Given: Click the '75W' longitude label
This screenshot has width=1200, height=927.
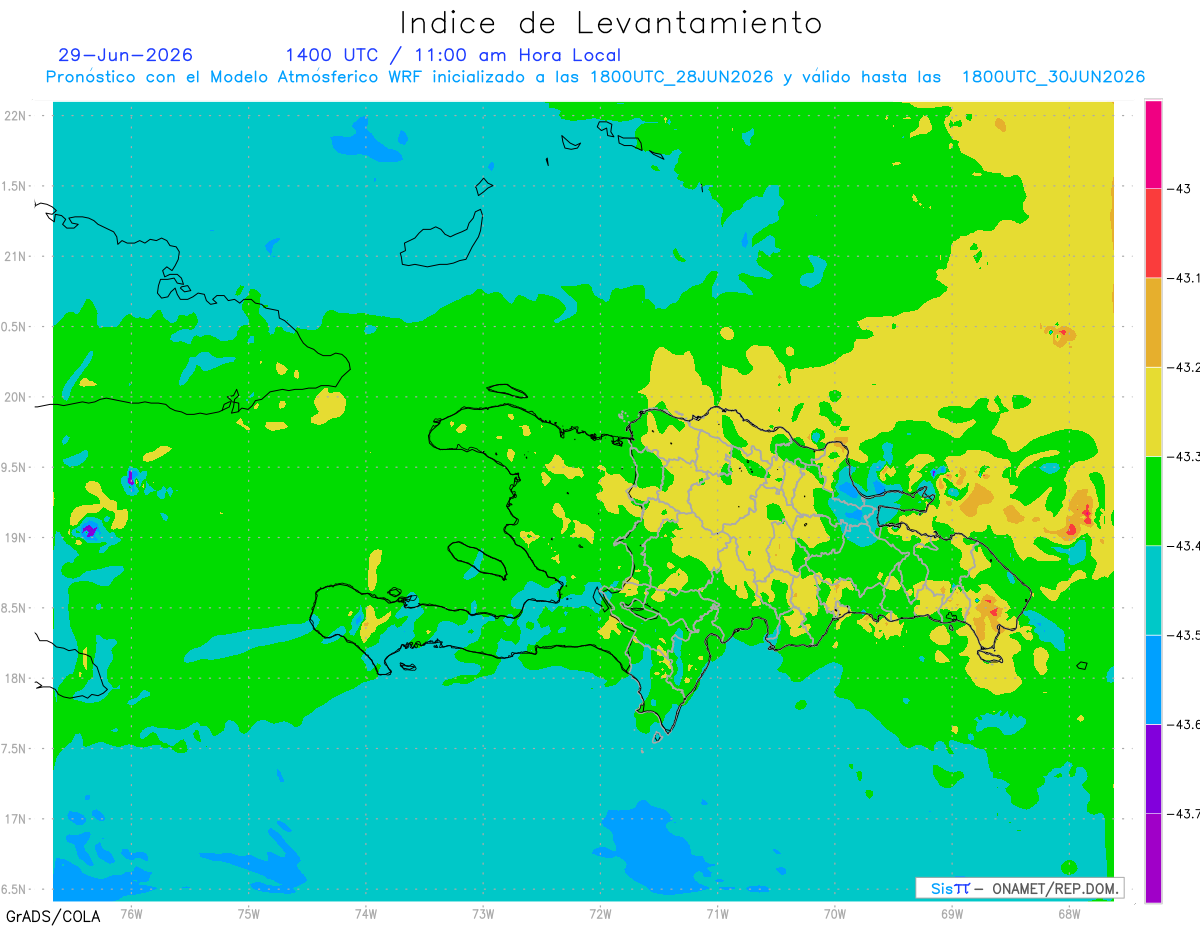Looking at the screenshot, I should pyautogui.click(x=249, y=913).
